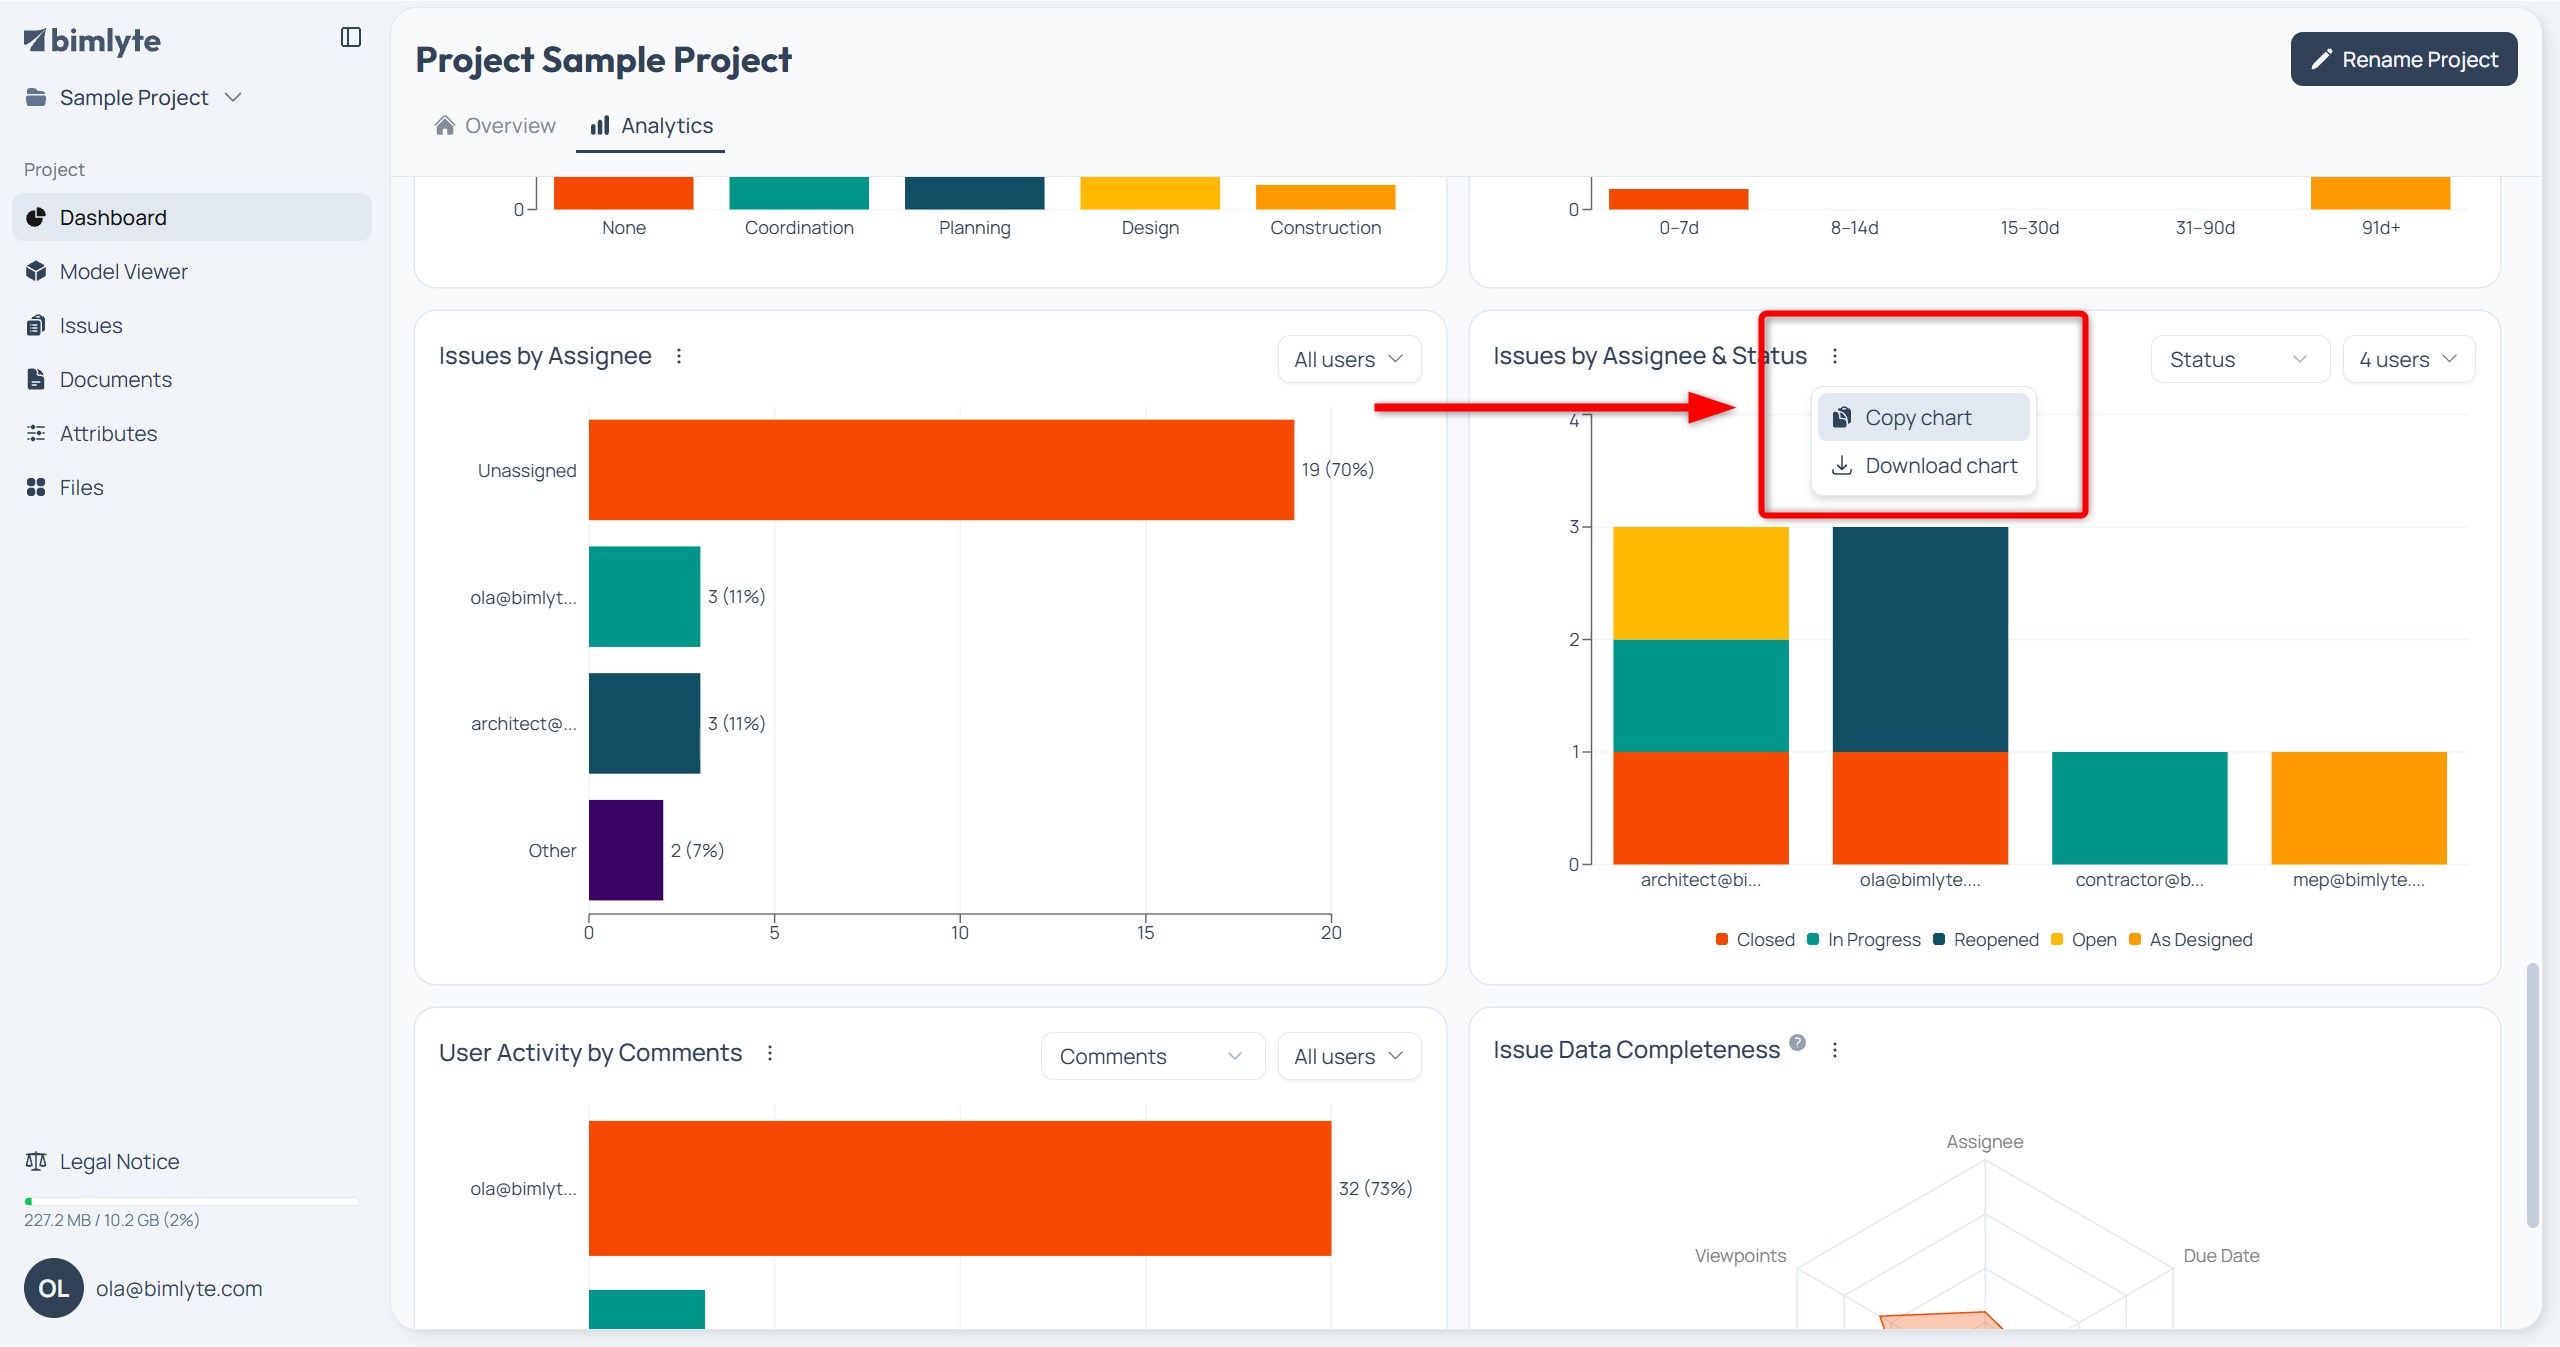Open Issues by Assignee & Status options menu
The width and height of the screenshot is (2560, 1347).
1835,356
